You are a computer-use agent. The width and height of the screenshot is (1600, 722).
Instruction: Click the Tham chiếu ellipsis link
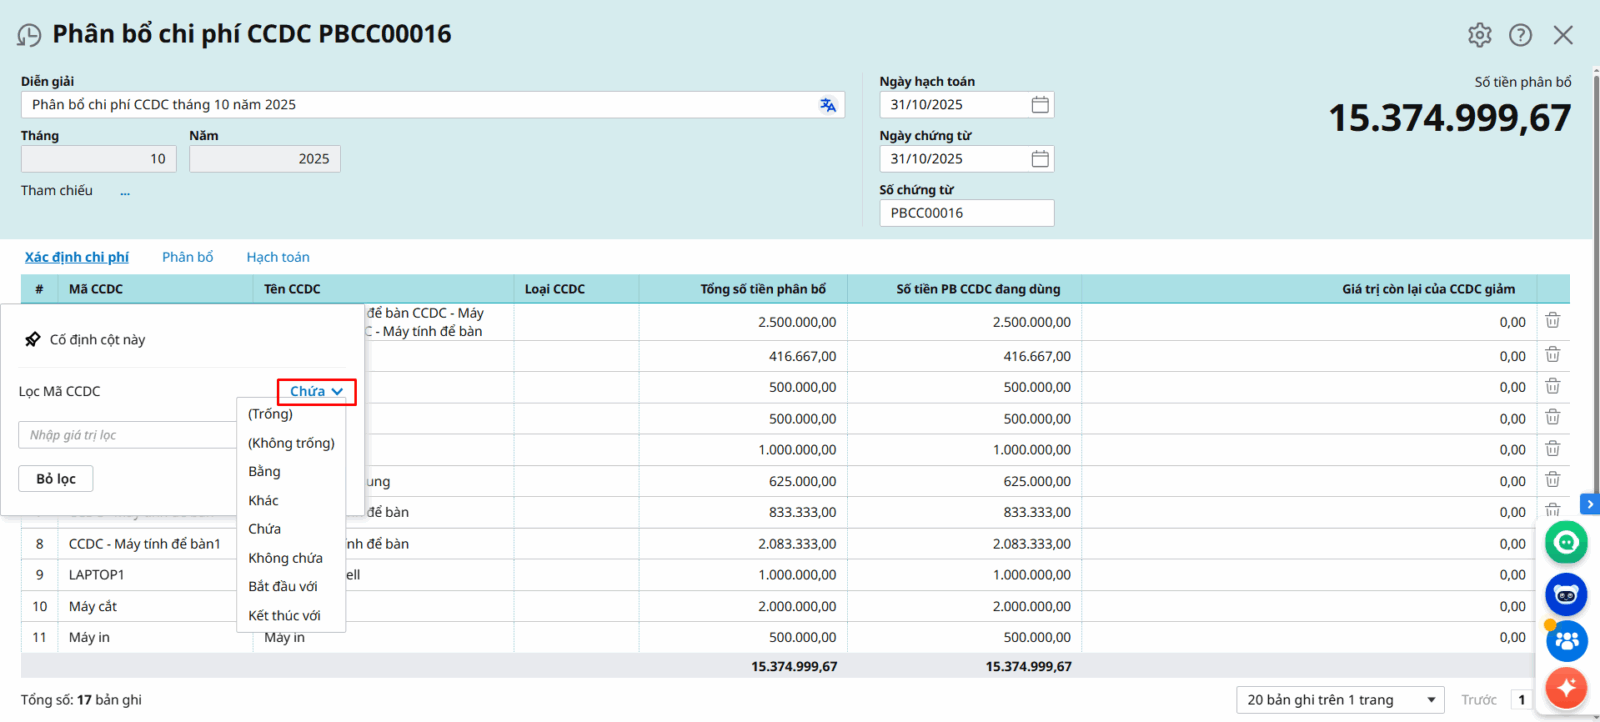(125, 192)
